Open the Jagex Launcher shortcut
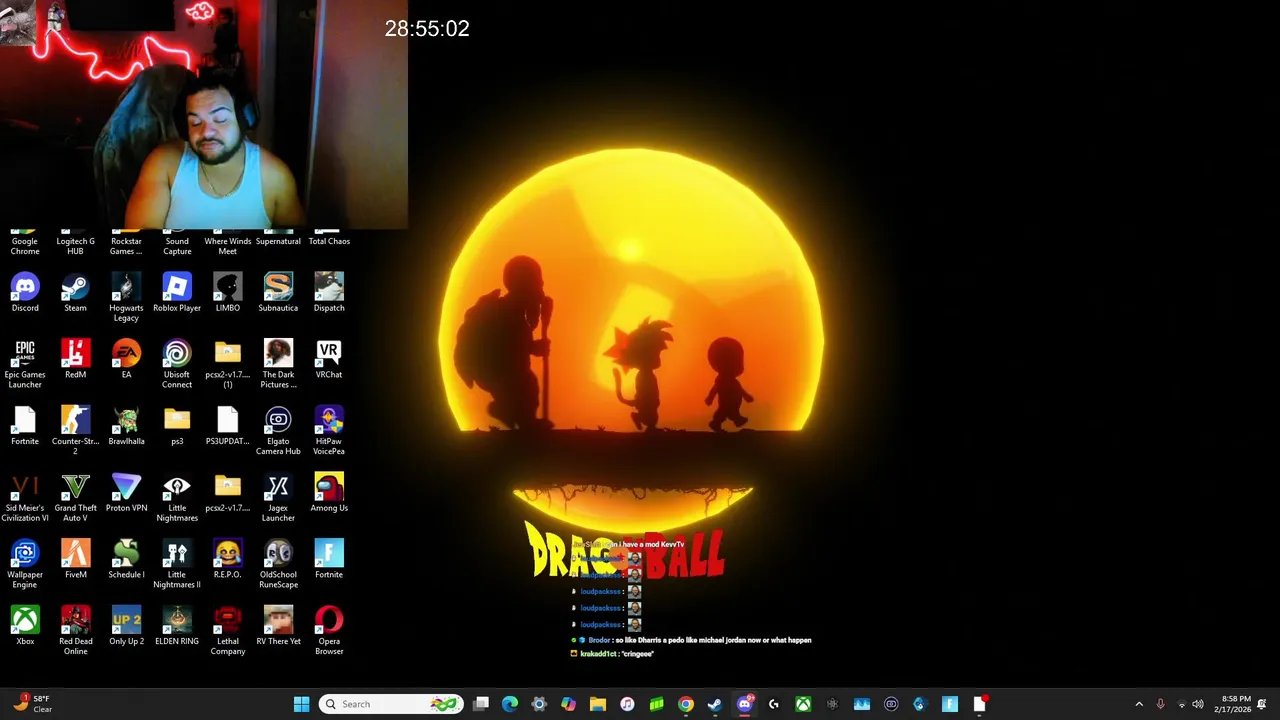Image resolution: width=1280 pixels, height=720 pixels. pyautogui.click(x=278, y=498)
